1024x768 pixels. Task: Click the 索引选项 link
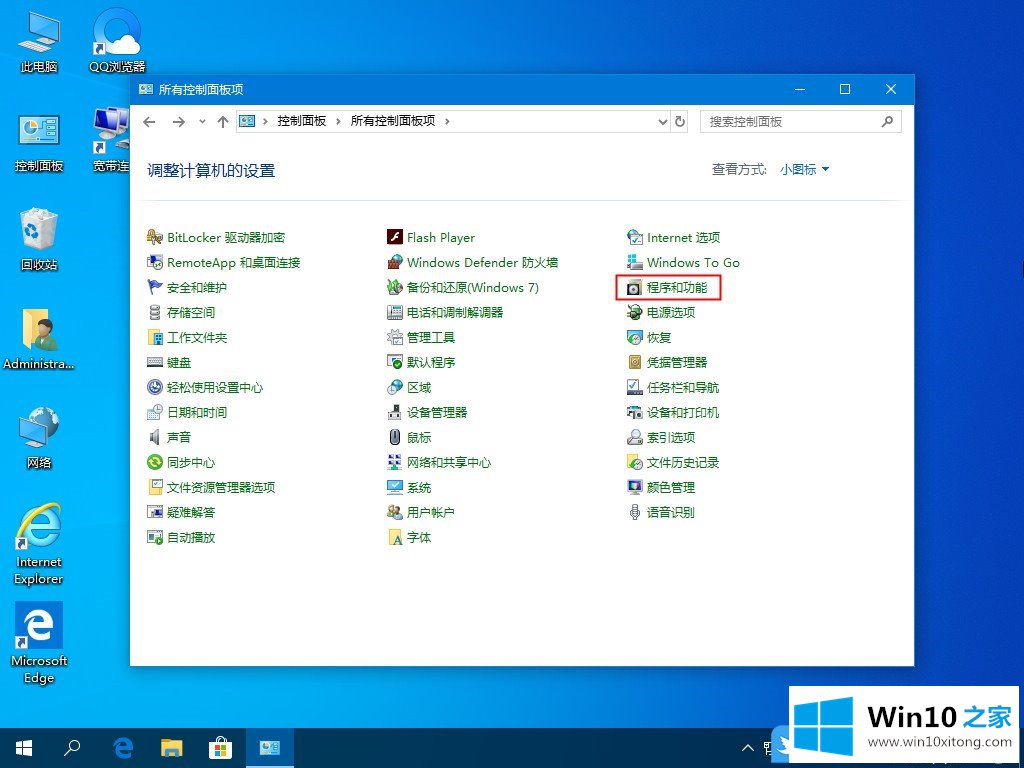(671, 437)
